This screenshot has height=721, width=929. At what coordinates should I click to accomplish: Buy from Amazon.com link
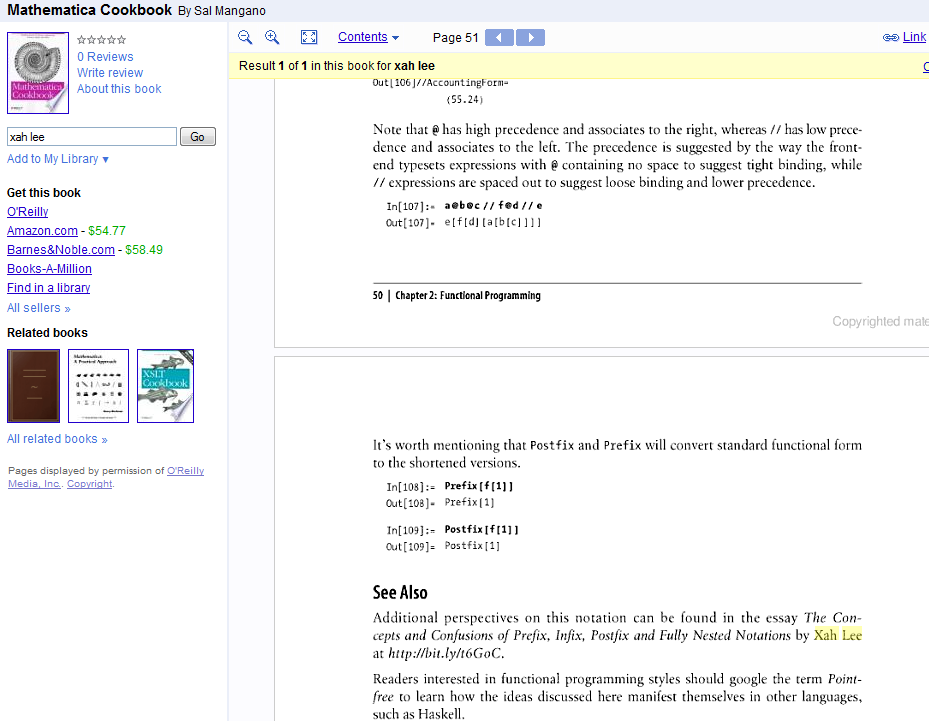coord(42,231)
